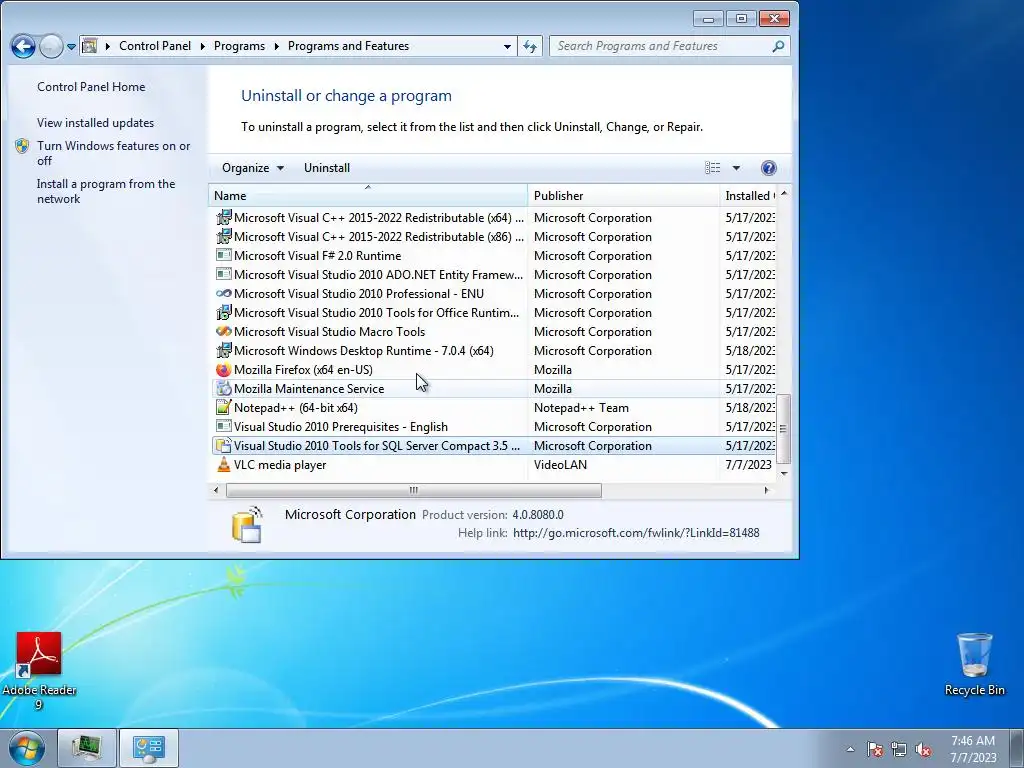Click the Uninstall toolbar button
The height and width of the screenshot is (768, 1024).
(327, 168)
